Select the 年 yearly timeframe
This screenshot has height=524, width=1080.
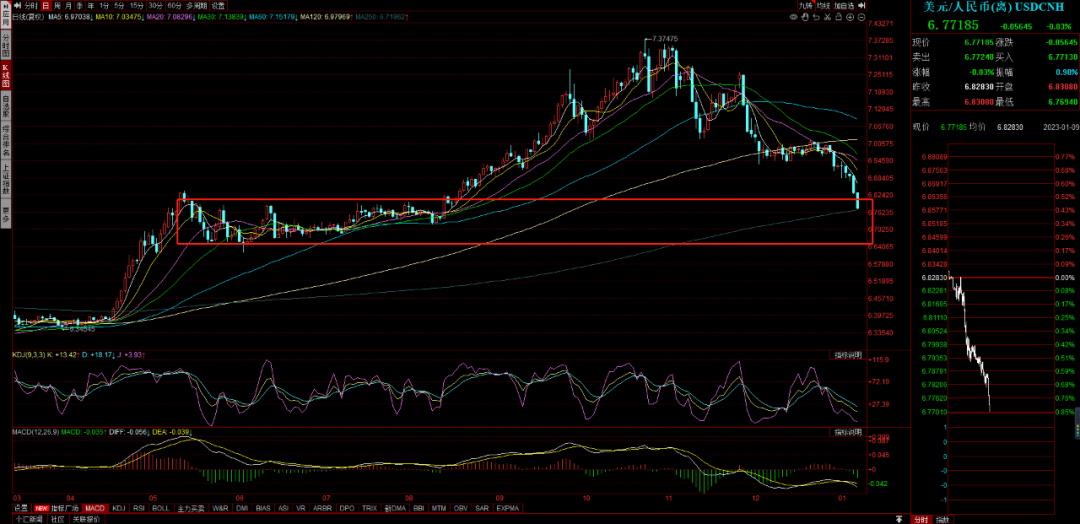[x=91, y=6]
